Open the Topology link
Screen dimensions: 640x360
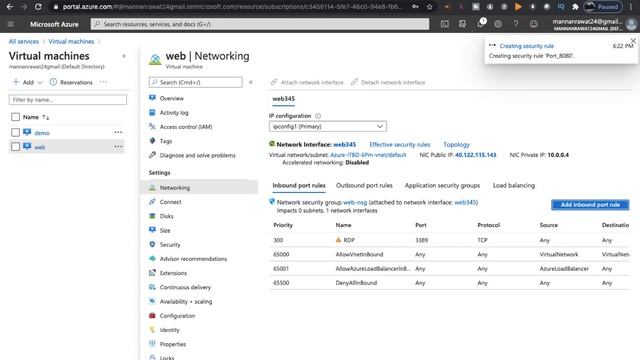pyautogui.click(x=456, y=144)
